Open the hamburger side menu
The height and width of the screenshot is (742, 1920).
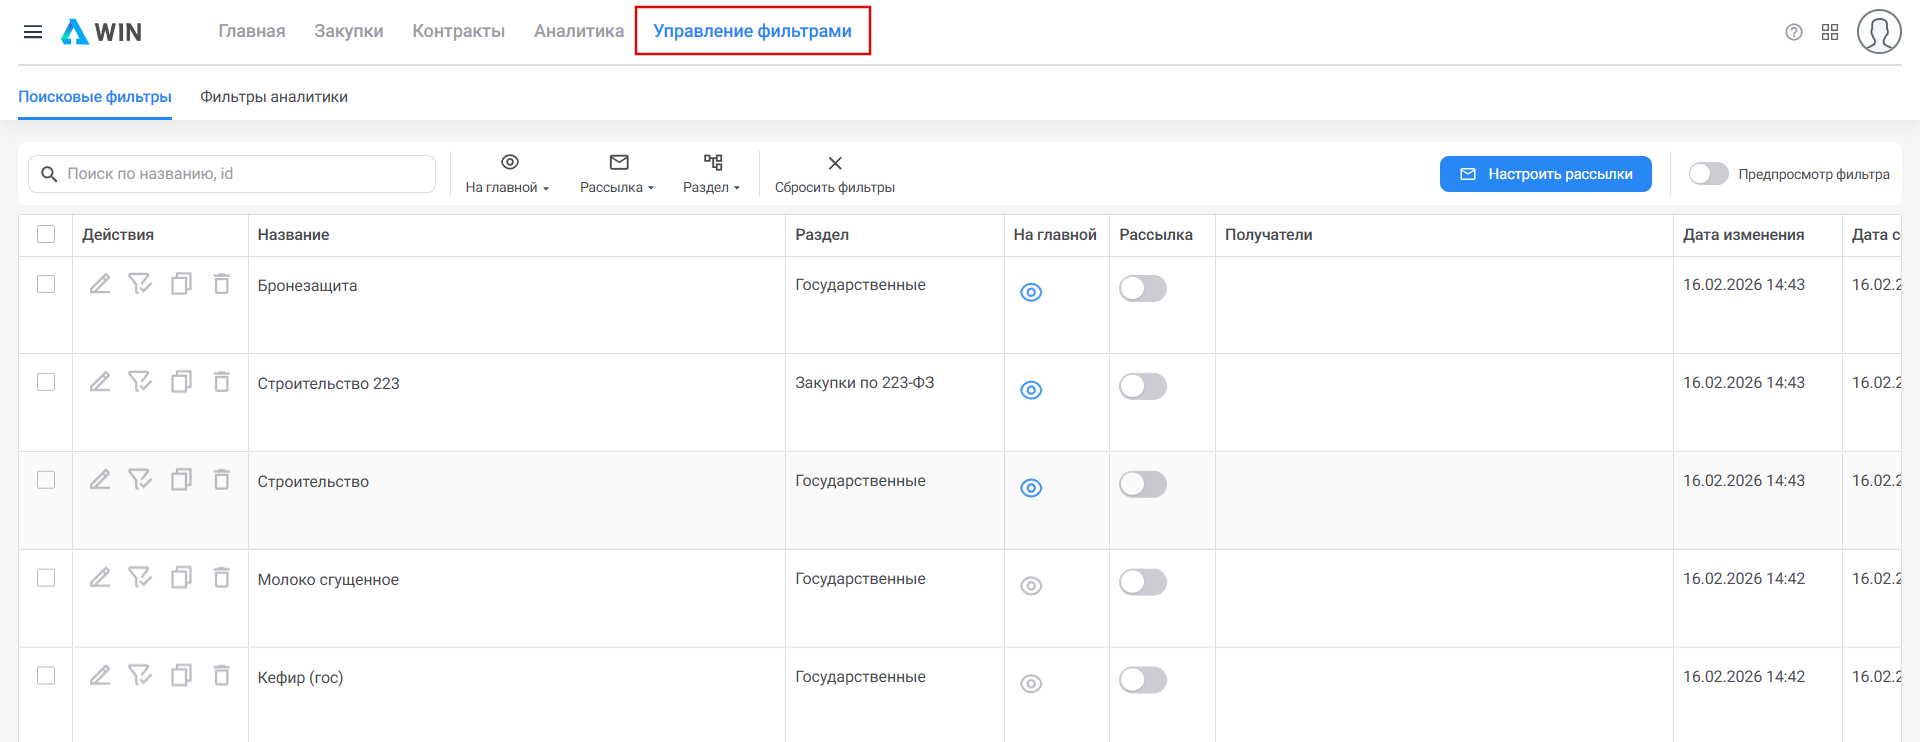click(33, 32)
